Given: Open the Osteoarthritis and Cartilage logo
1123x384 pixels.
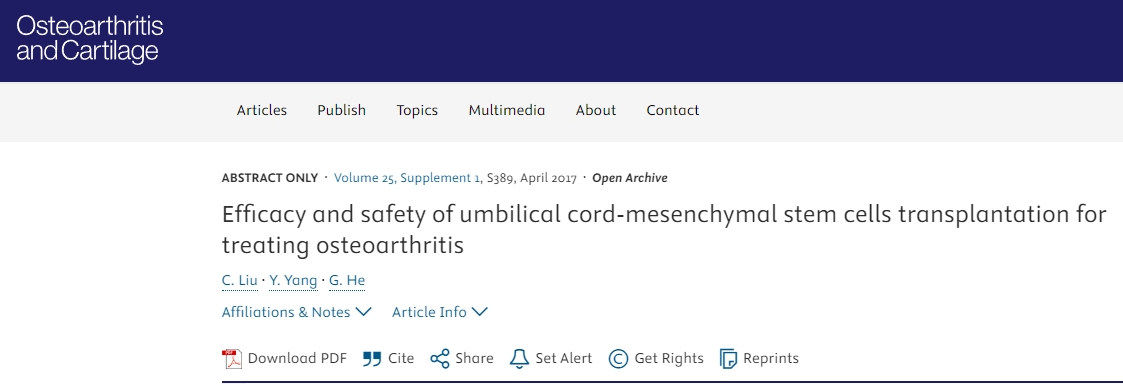Looking at the screenshot, I should 90,39.
